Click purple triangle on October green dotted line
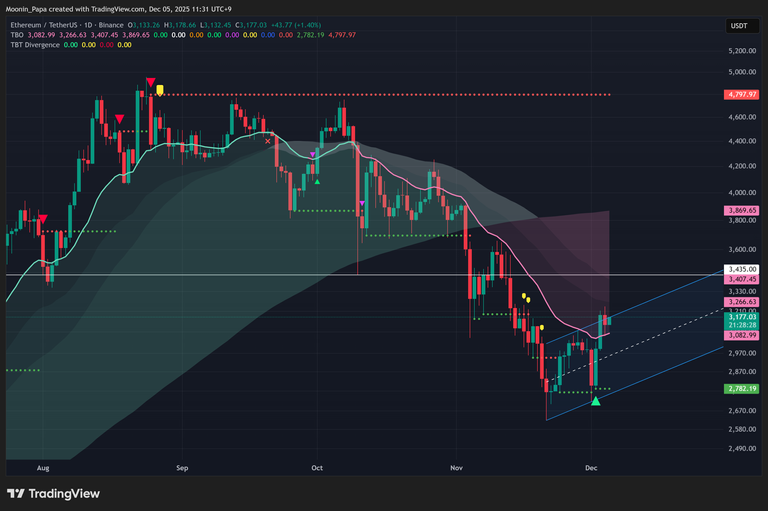This screenshot has height=511, width=768. (x=362, y=204)
